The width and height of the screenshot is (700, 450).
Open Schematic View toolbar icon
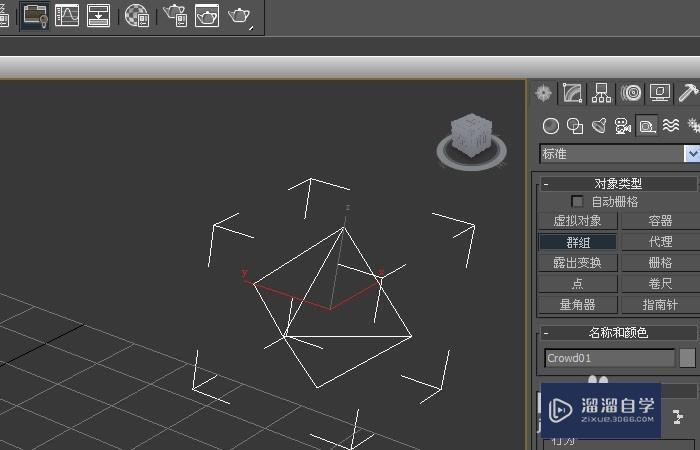pos(98,15)
